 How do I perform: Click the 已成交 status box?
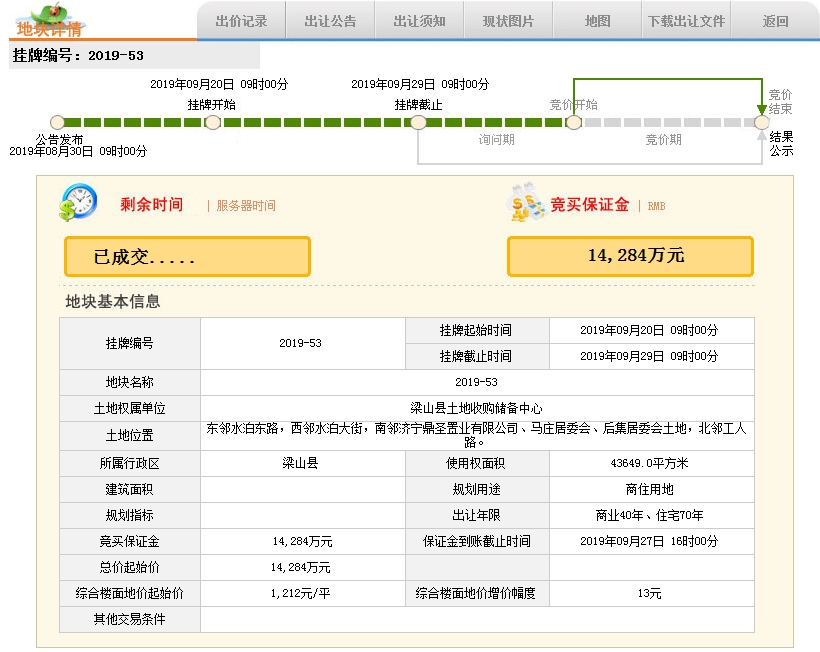[x=187, y=257]
